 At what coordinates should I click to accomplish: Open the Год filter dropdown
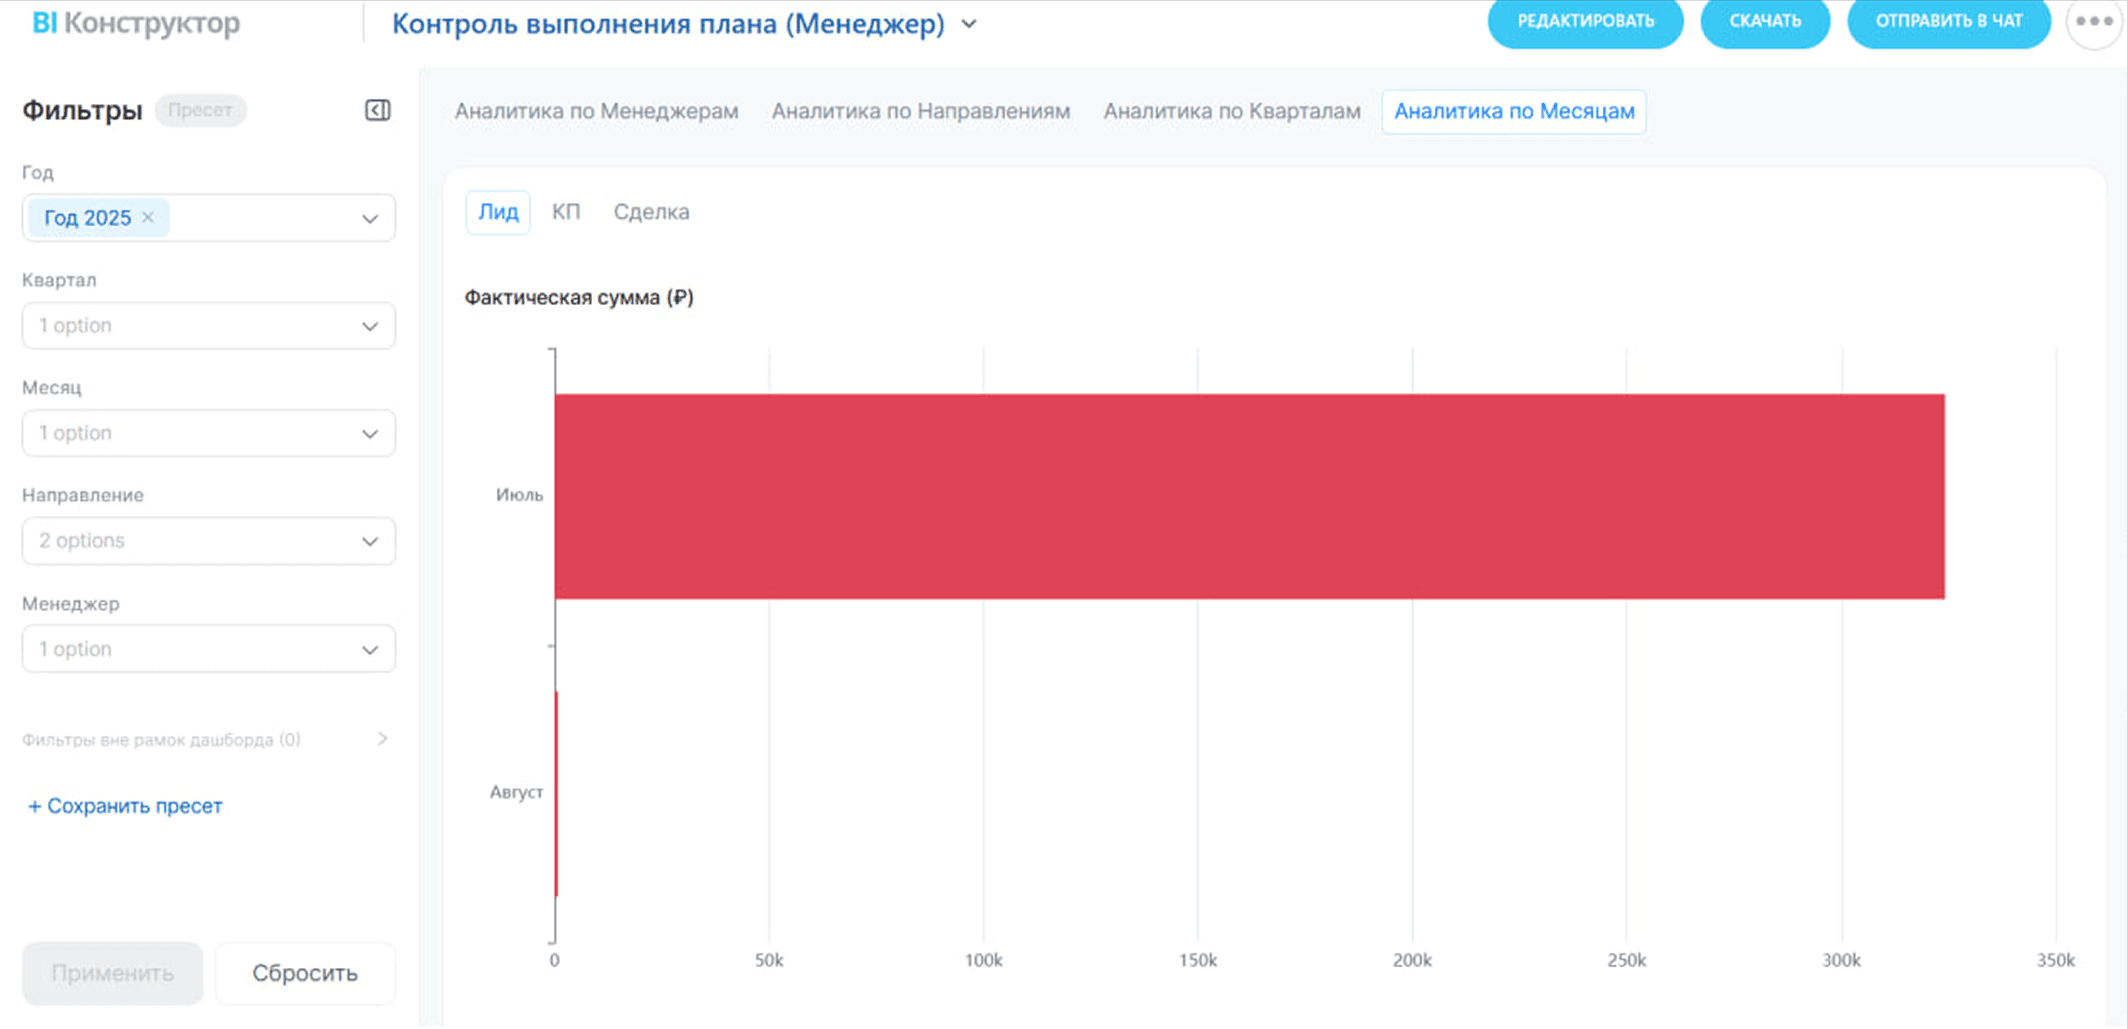tap(369, 218)
